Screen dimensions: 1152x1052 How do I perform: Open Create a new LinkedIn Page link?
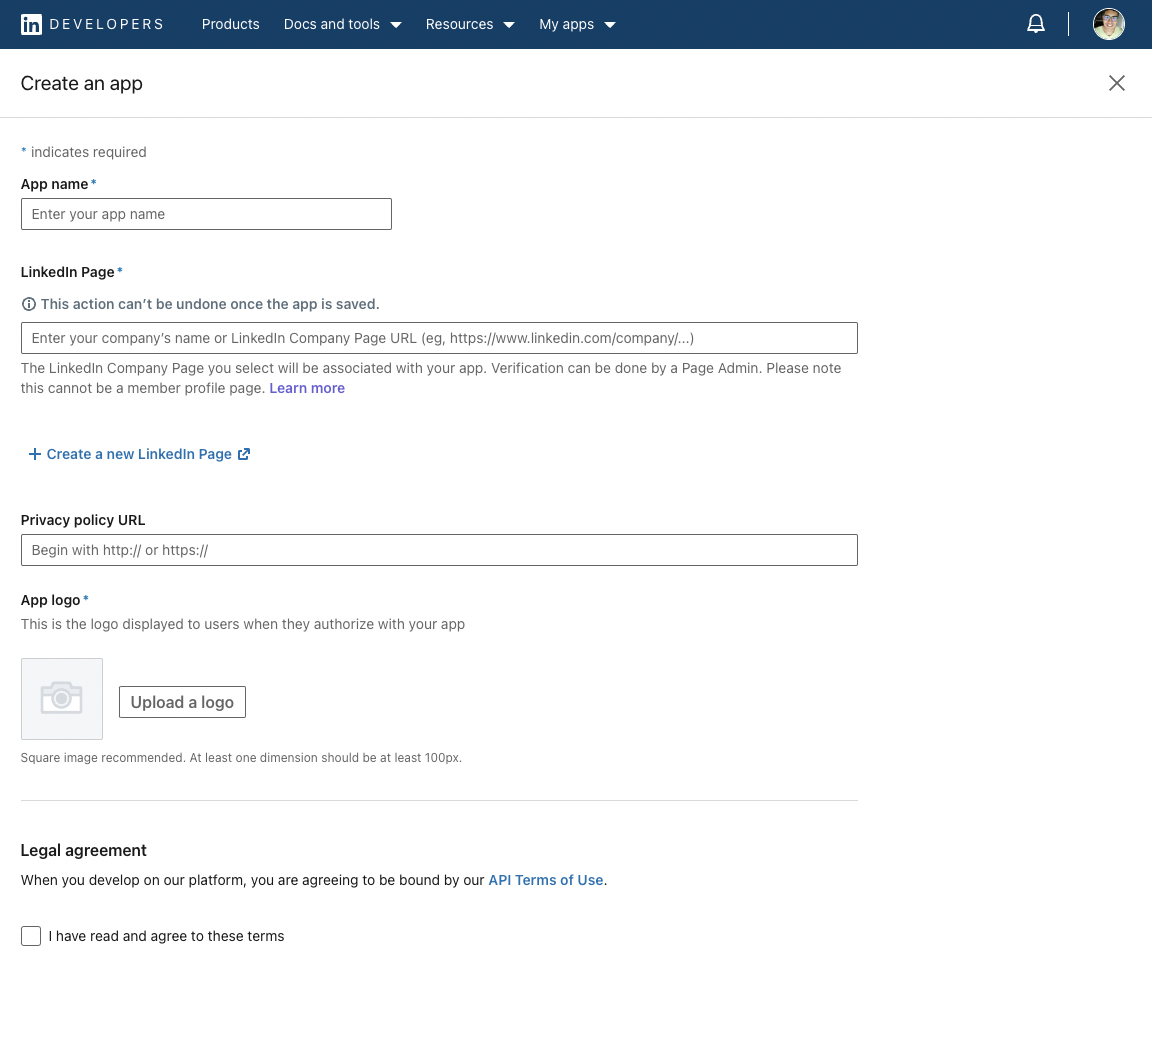[140, 454]
